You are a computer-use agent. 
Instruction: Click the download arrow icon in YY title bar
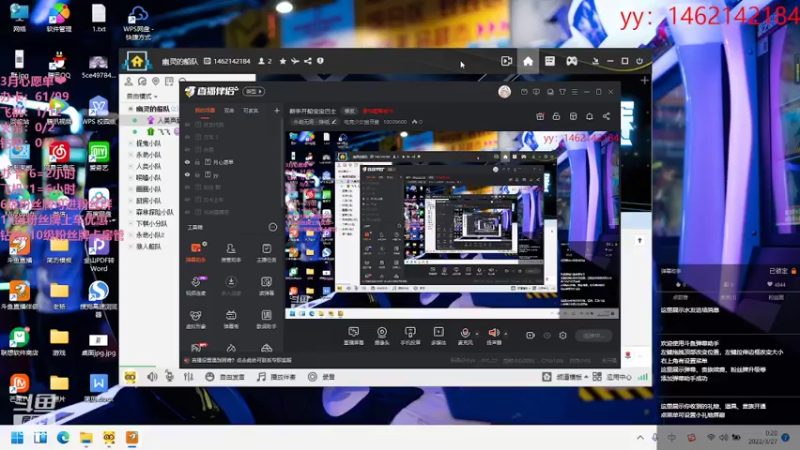pos(595,61)
